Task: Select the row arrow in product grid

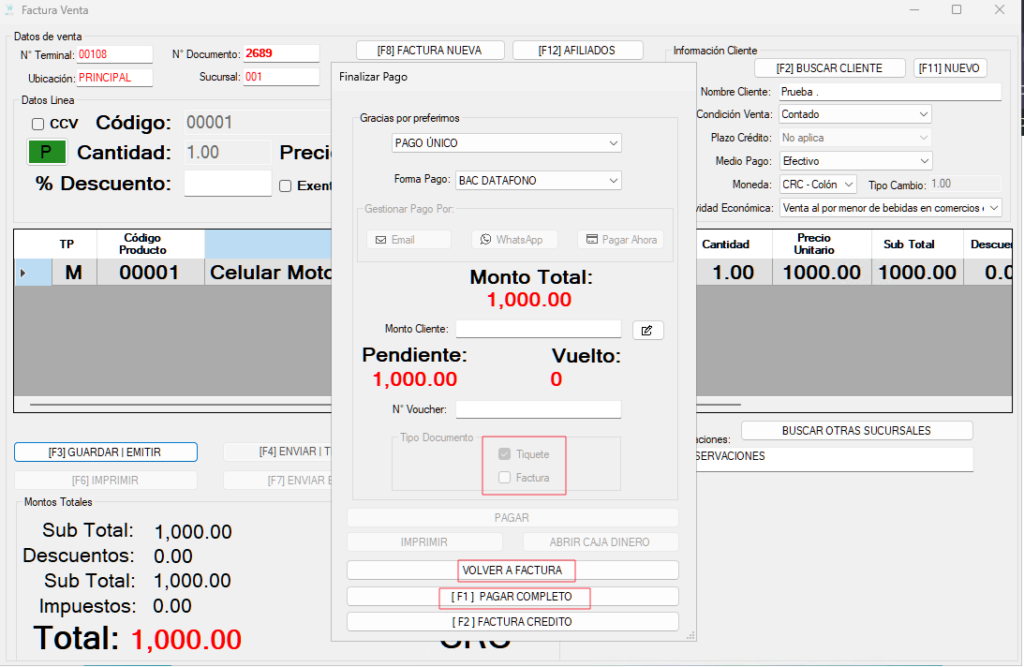Action: [x=23, y=273]
